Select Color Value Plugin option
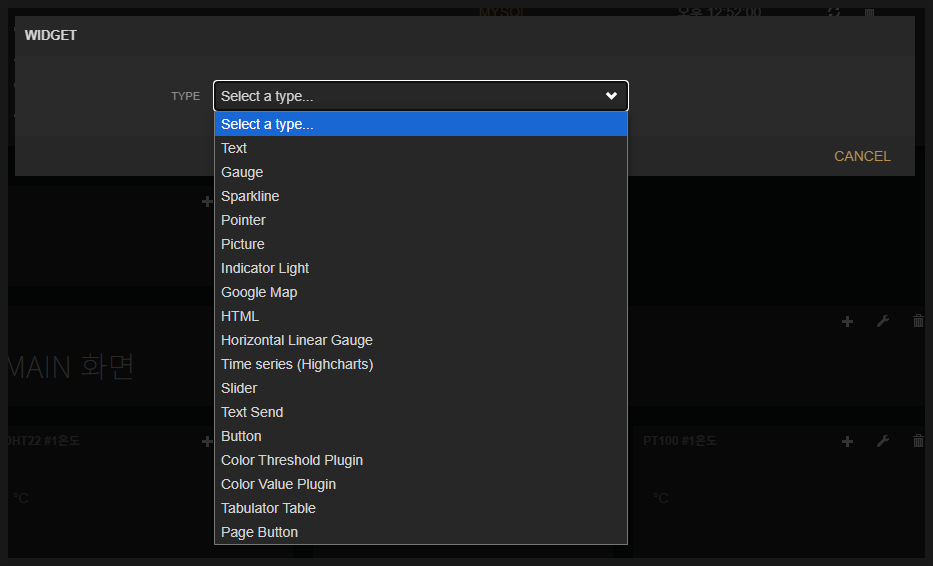This screenshot has width=933, height=566. (x=421, y=484)
